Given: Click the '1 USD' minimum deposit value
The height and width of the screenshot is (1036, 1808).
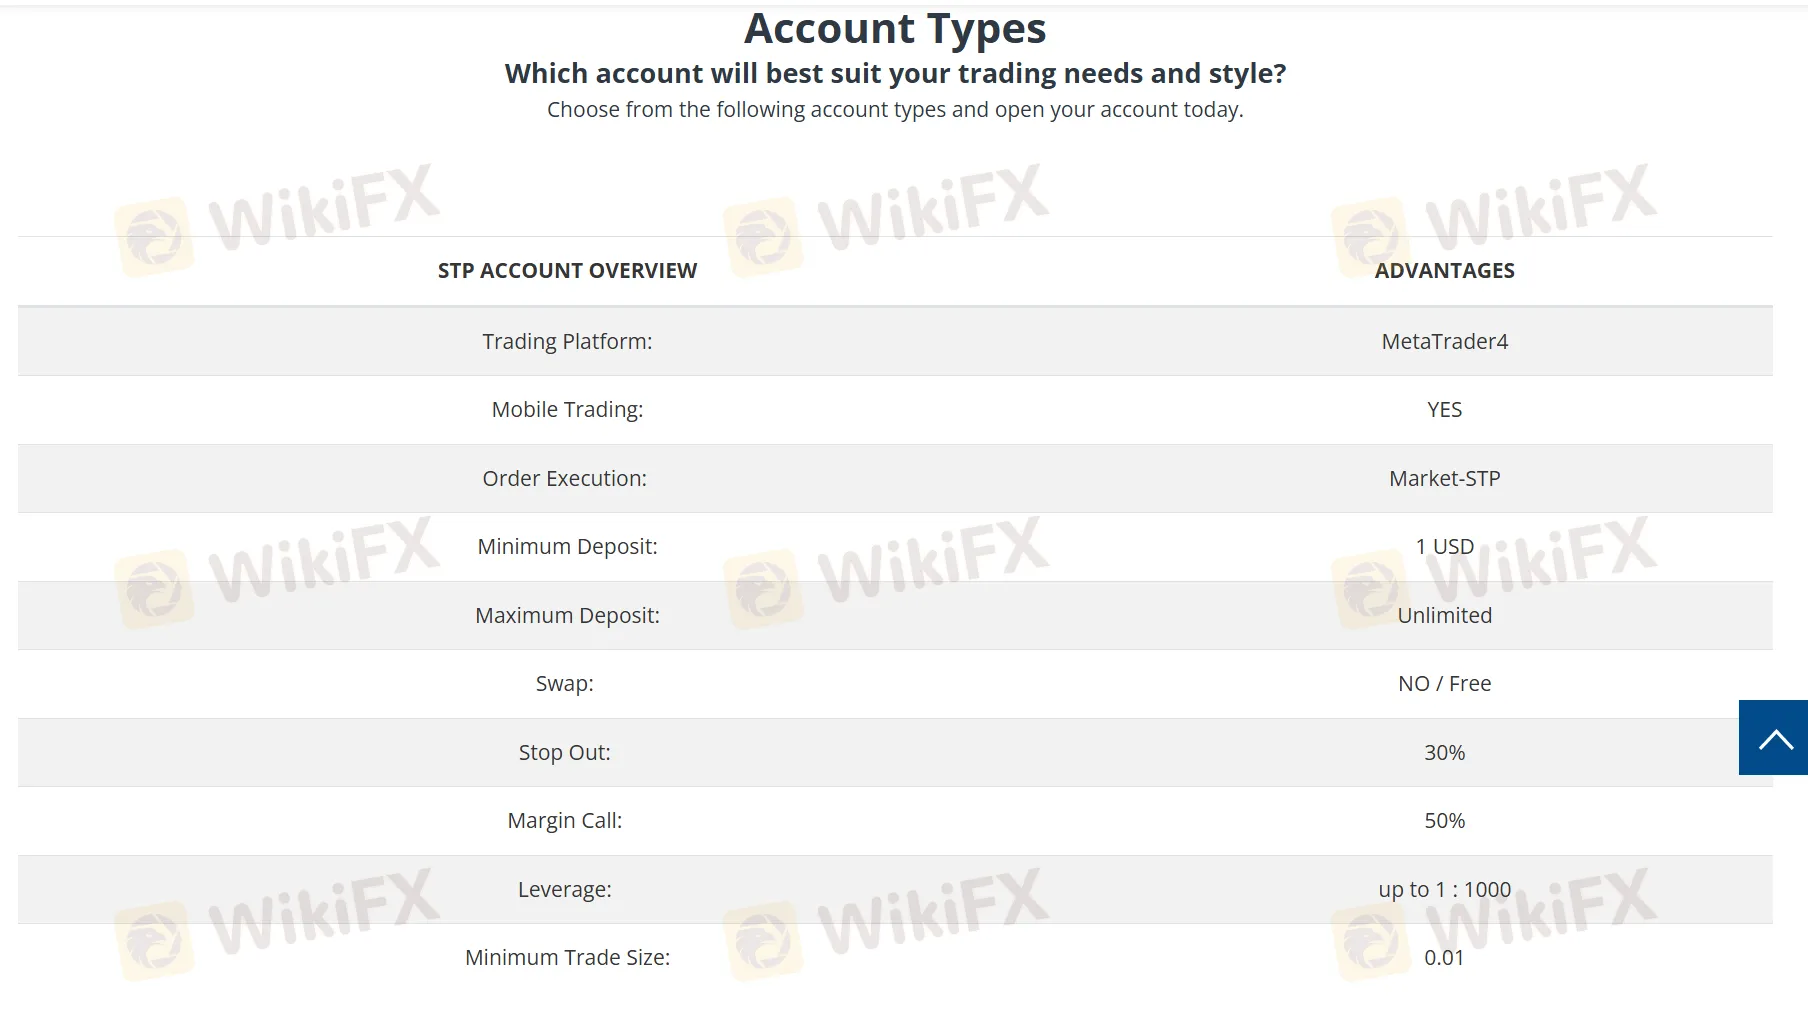Looking at the screenshot, I should tap(1444, 547).
